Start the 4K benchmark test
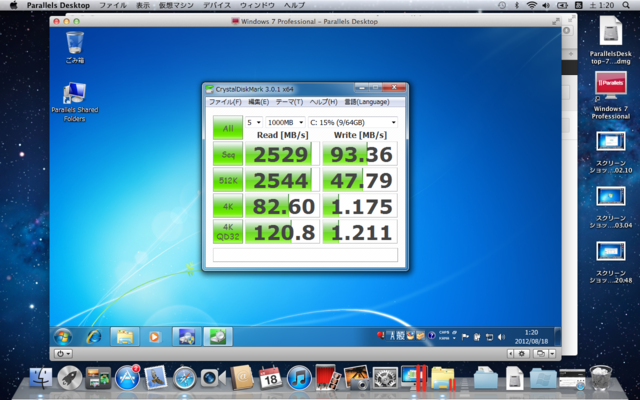 (228, 206)
